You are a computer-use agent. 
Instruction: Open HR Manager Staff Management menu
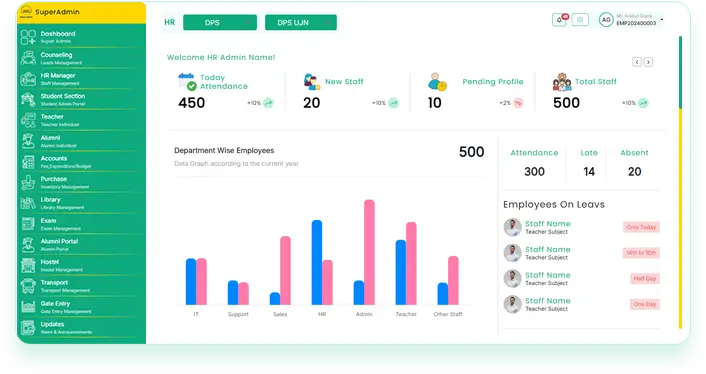click(81, 79)
